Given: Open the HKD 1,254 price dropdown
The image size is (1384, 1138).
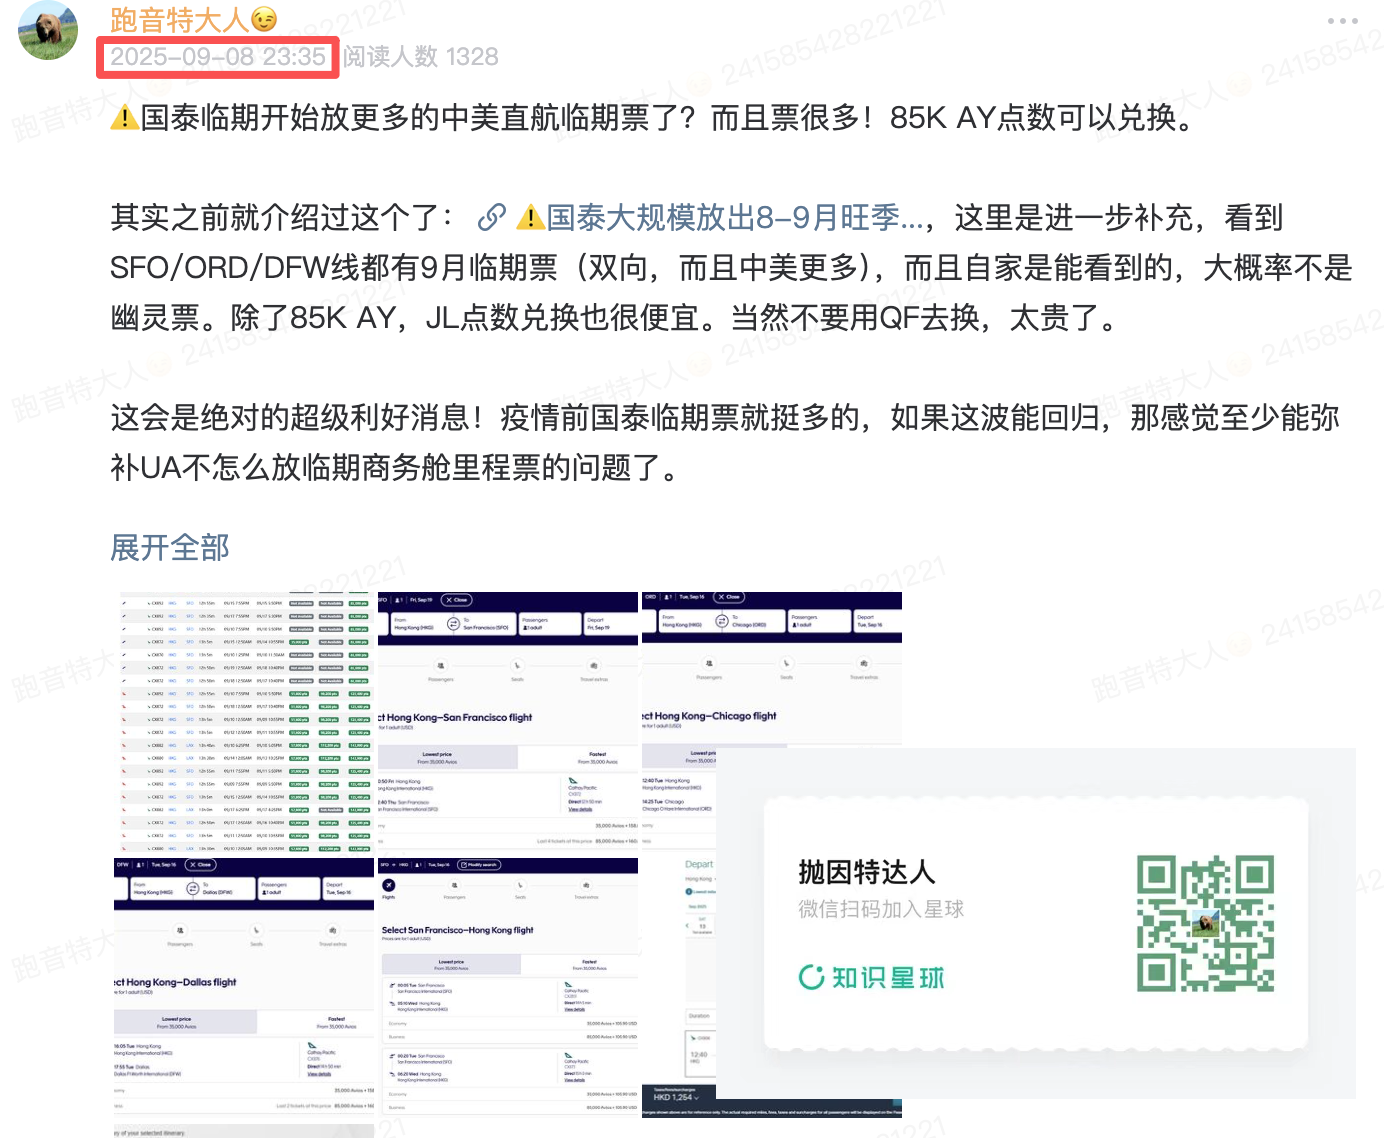Looking at the screenshot, I should coord(676,1097).
